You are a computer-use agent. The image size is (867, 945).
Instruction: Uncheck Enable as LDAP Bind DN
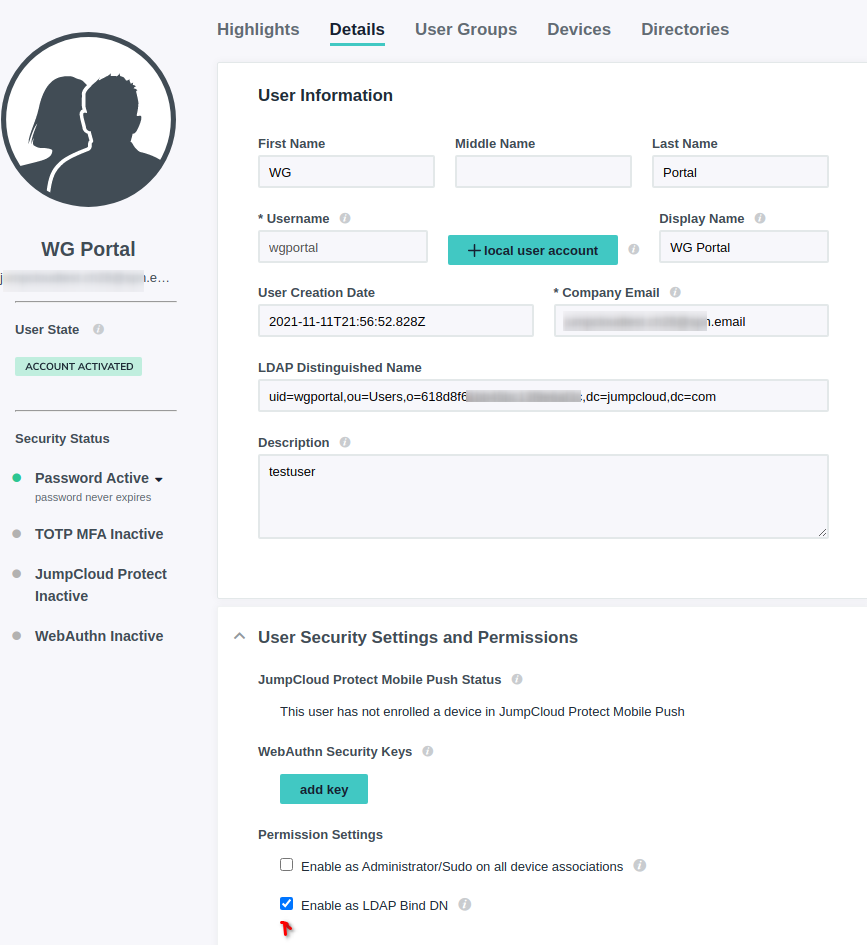[286, 903]
